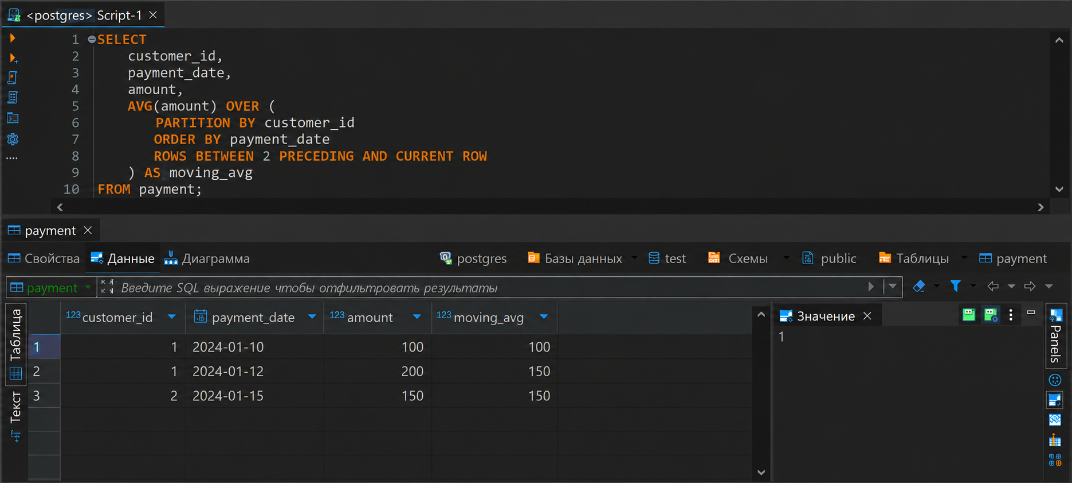Viewport: 1072px width, 483px height.
Task: Switch to the Данные tab
Action: (122, 259)
